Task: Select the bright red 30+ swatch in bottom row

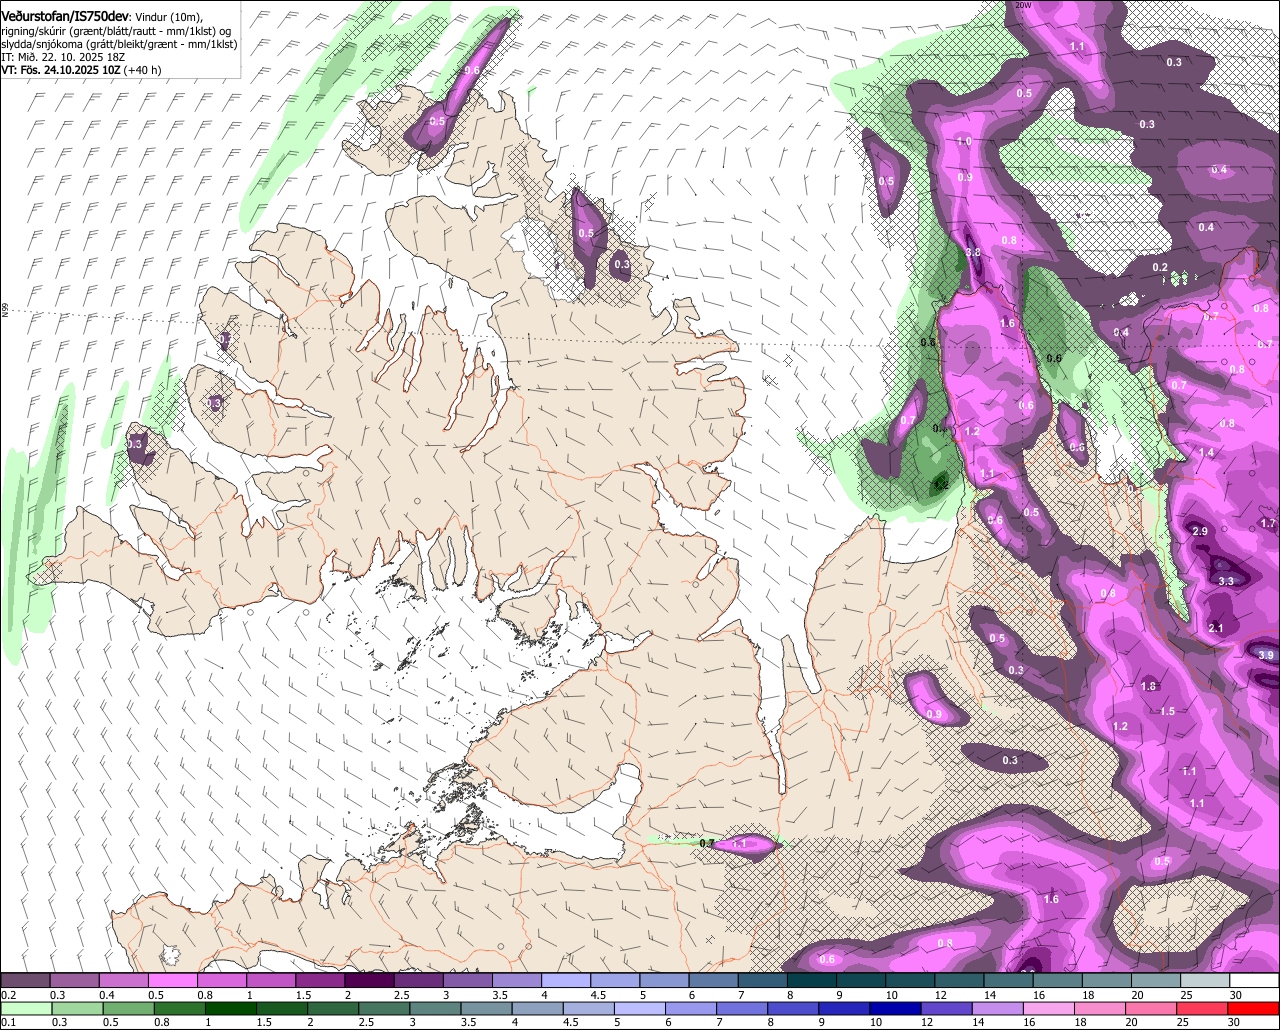Action: pyautogui.click(x=1254, y=1008)
